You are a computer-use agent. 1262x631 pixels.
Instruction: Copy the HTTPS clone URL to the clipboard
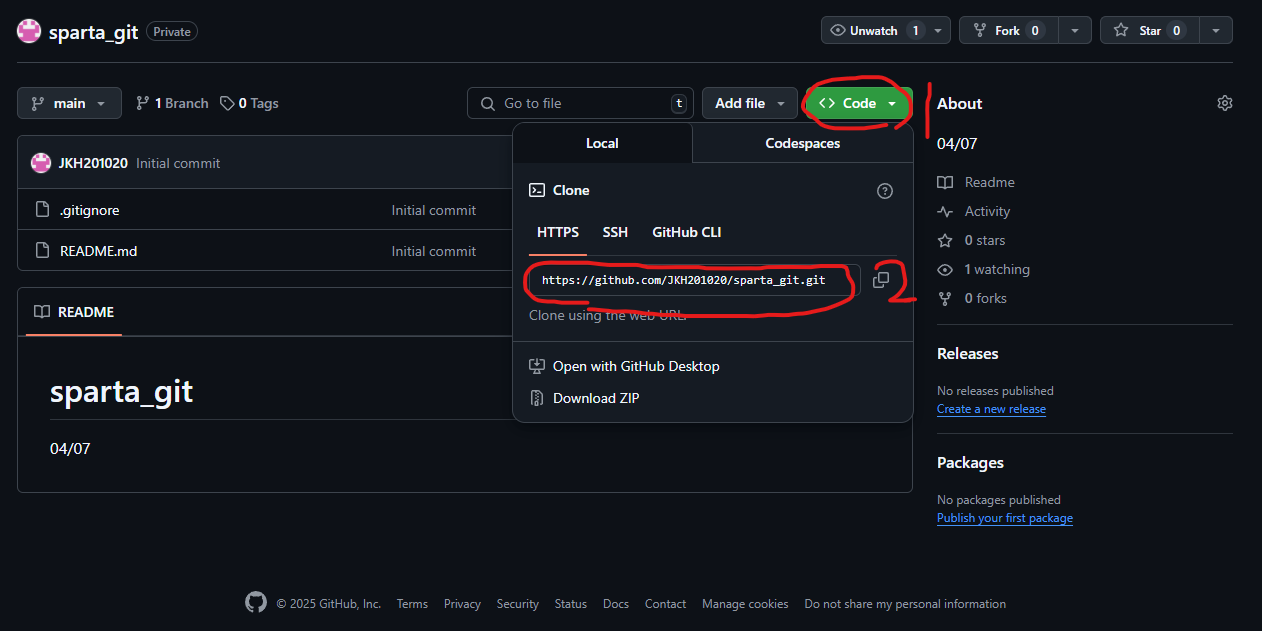pyautogui.click(x=881, y=280)
